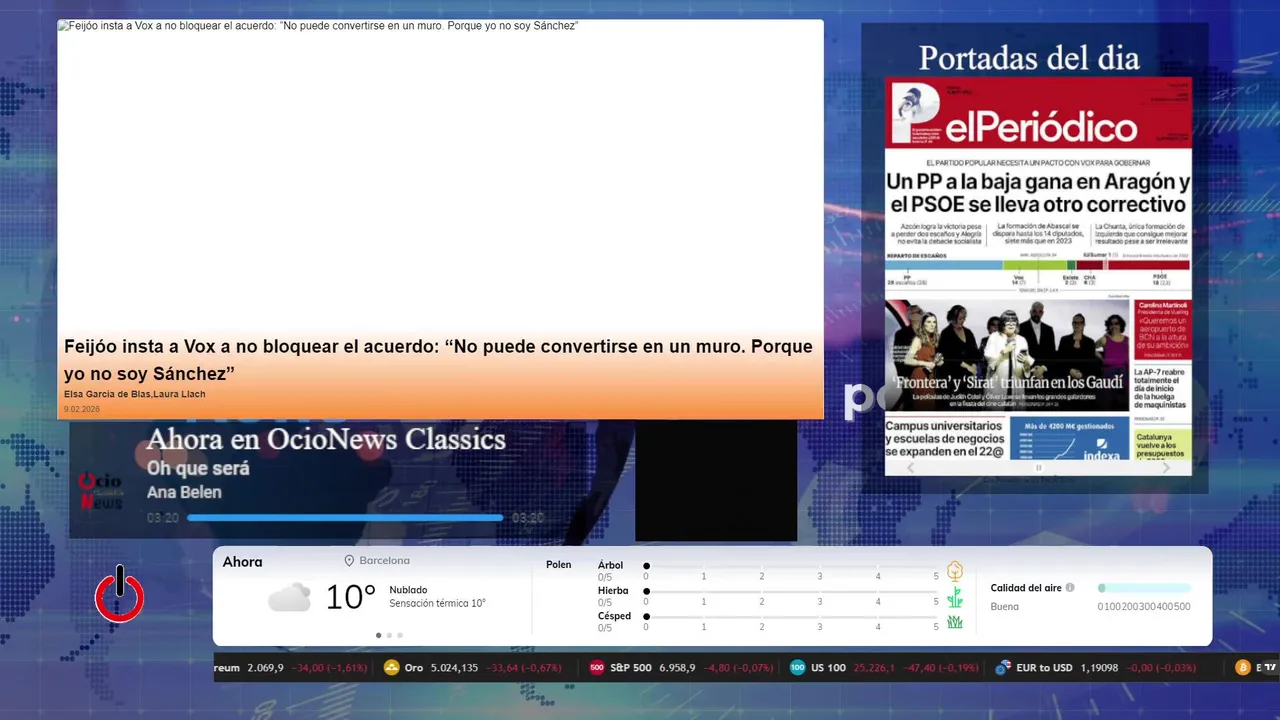Click Sensación térmica 10° text
Viewport: 1280px width, 720px height.
pyautogui.click(x=437, y=603)
